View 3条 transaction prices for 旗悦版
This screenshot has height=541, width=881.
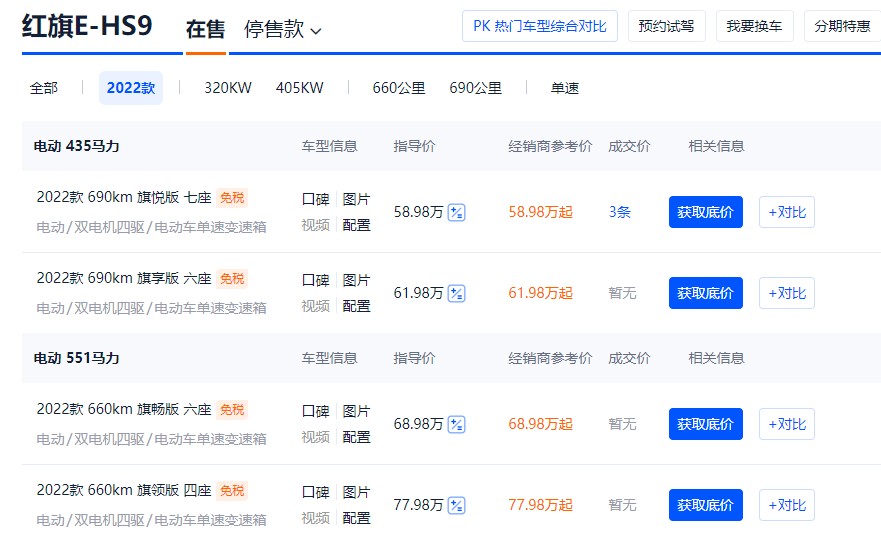point(620,212)
